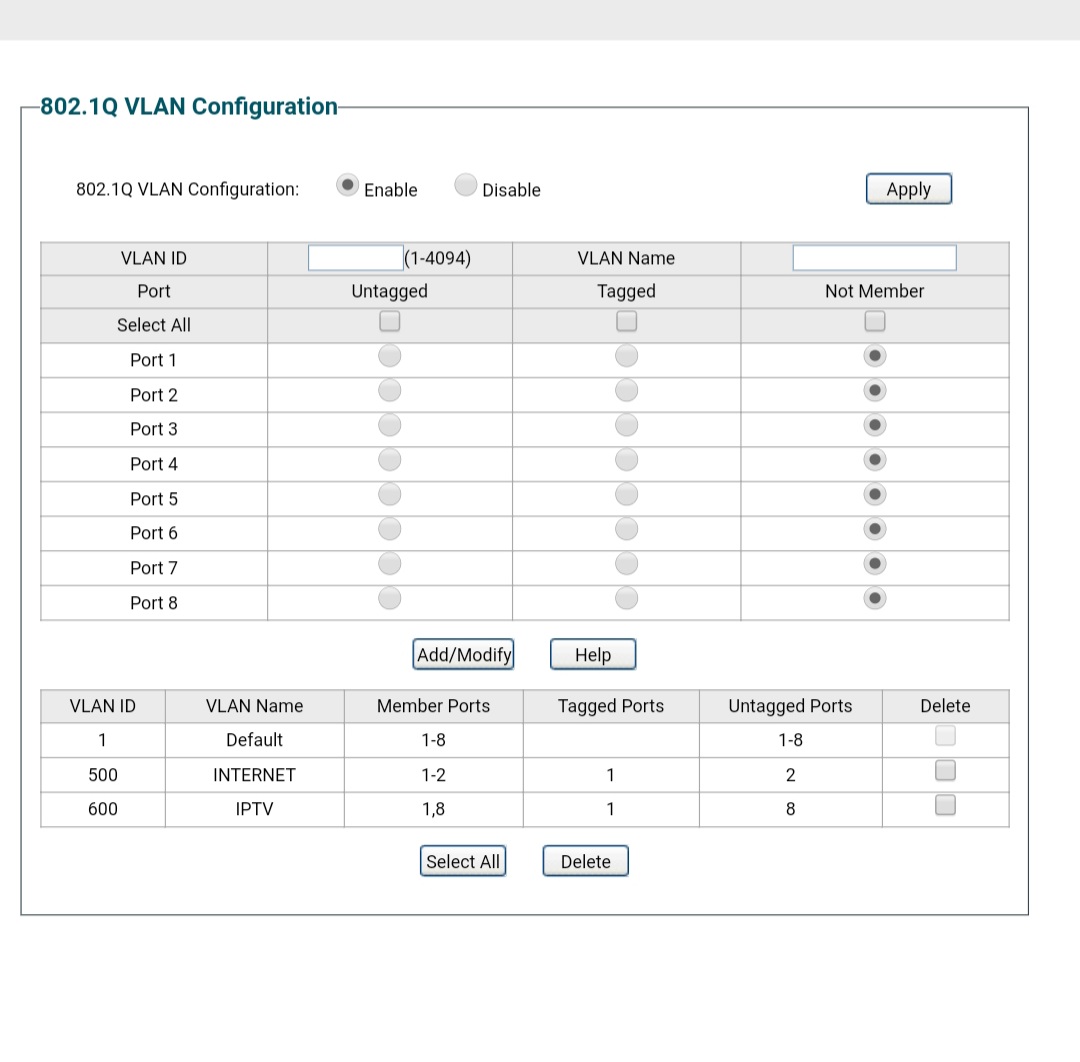Click the Untagged Ports column header
The image size is (1080, 1062).
(x=791, y=706)
